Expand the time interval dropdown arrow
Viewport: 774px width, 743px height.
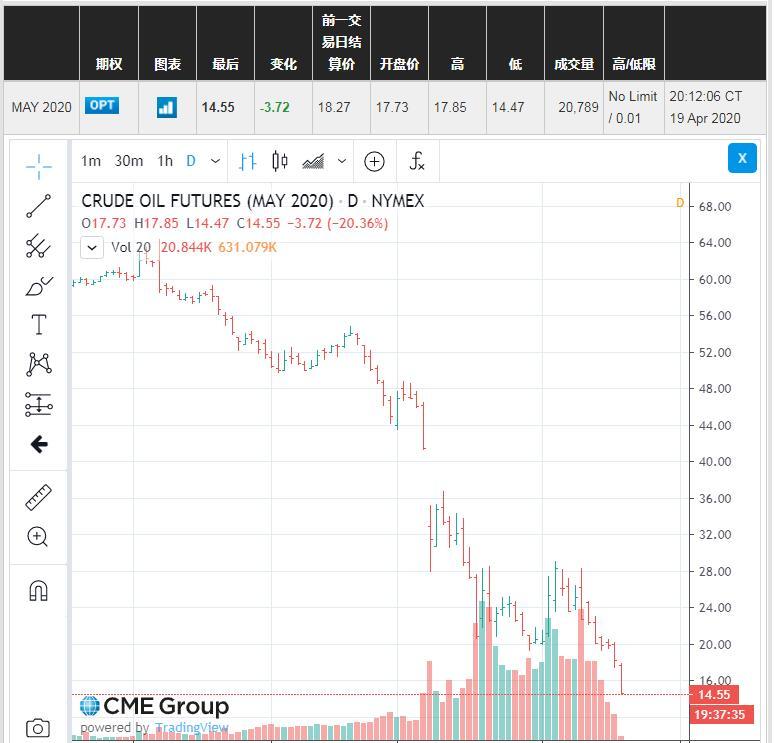tap(216, 161)
